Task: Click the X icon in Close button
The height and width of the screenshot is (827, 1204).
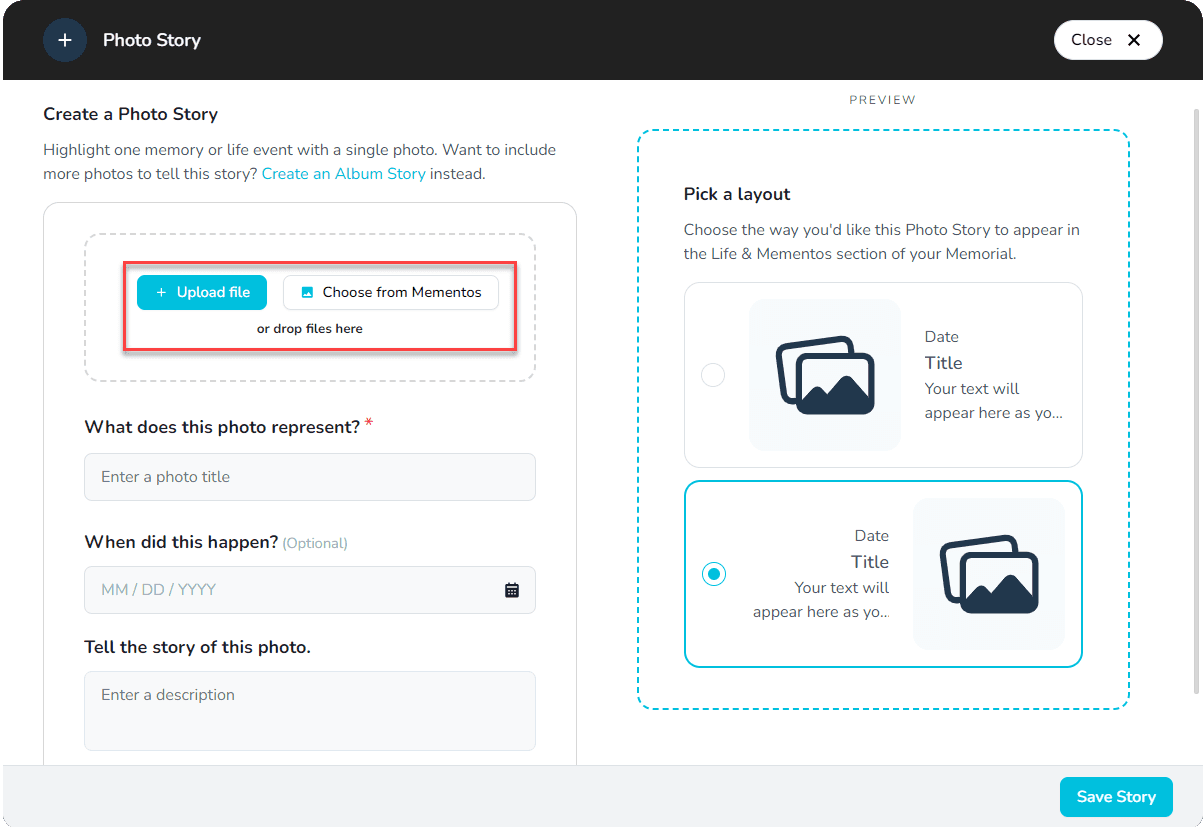Action: [x=1134, y=40]
